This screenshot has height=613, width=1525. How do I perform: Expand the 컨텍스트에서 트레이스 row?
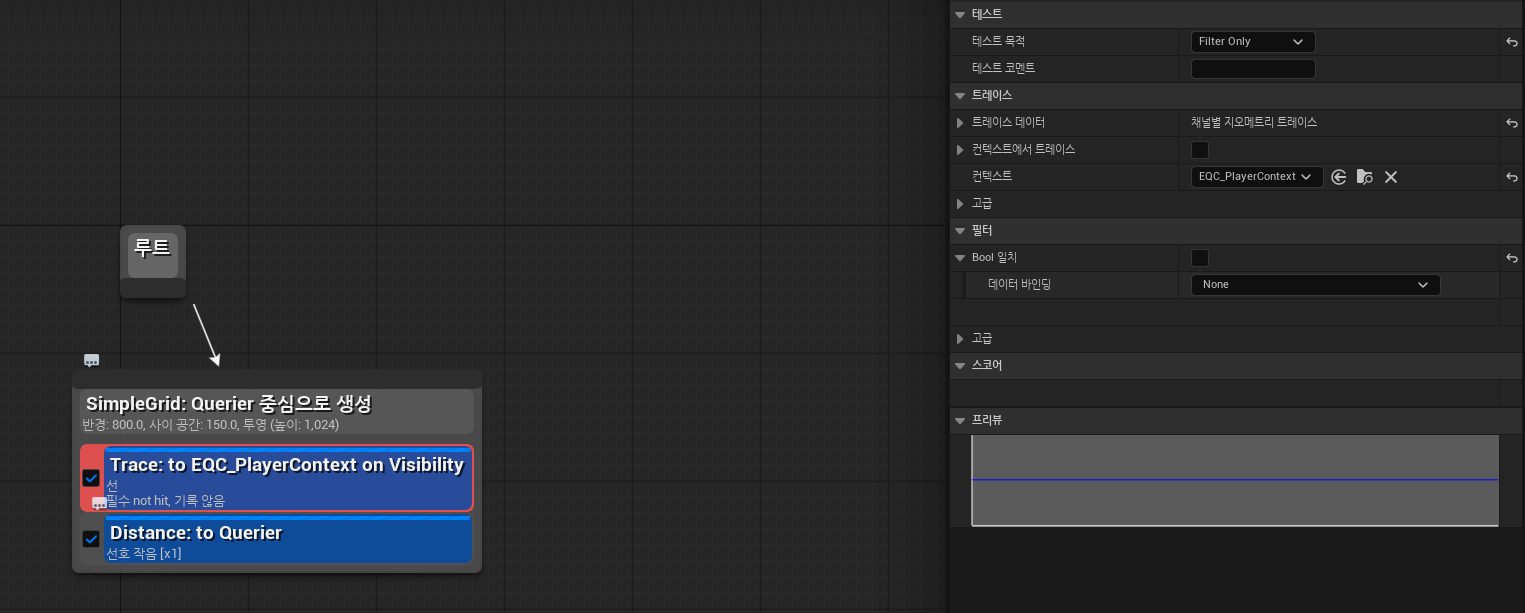(x=961, y=150)
